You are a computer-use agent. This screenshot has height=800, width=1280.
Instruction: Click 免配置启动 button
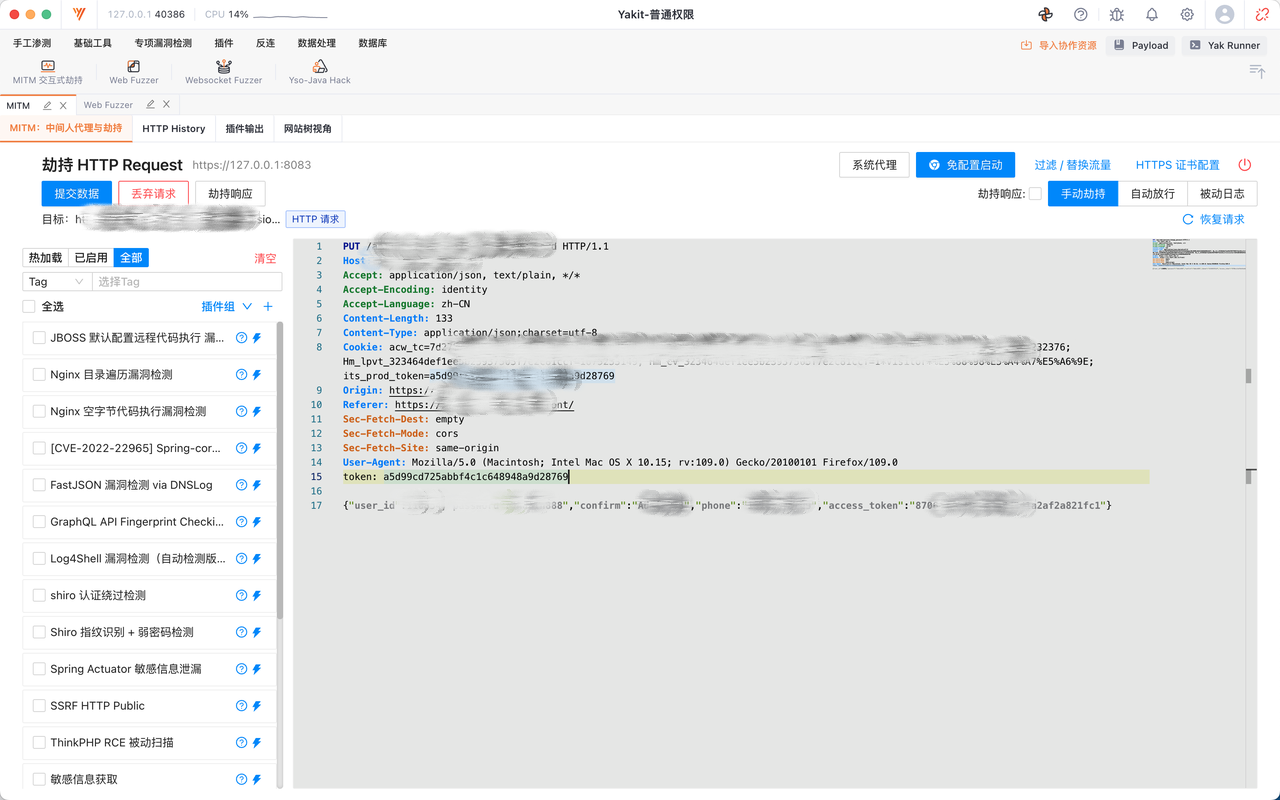click(966, 165)
